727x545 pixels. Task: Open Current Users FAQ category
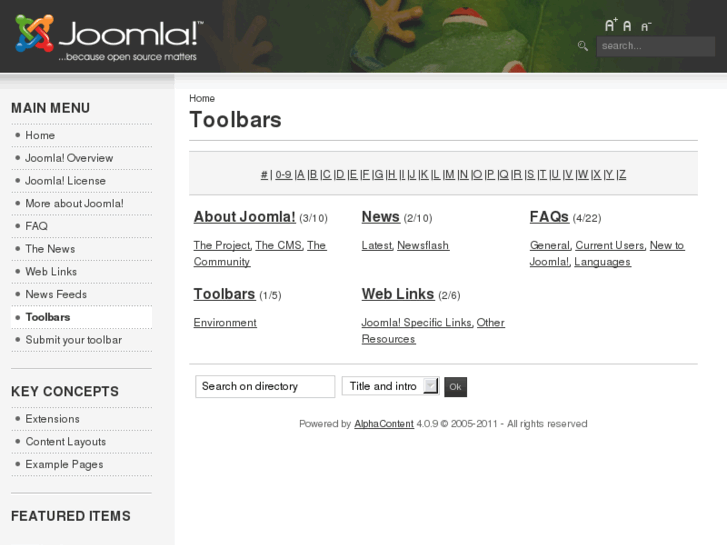coord(610,245)
